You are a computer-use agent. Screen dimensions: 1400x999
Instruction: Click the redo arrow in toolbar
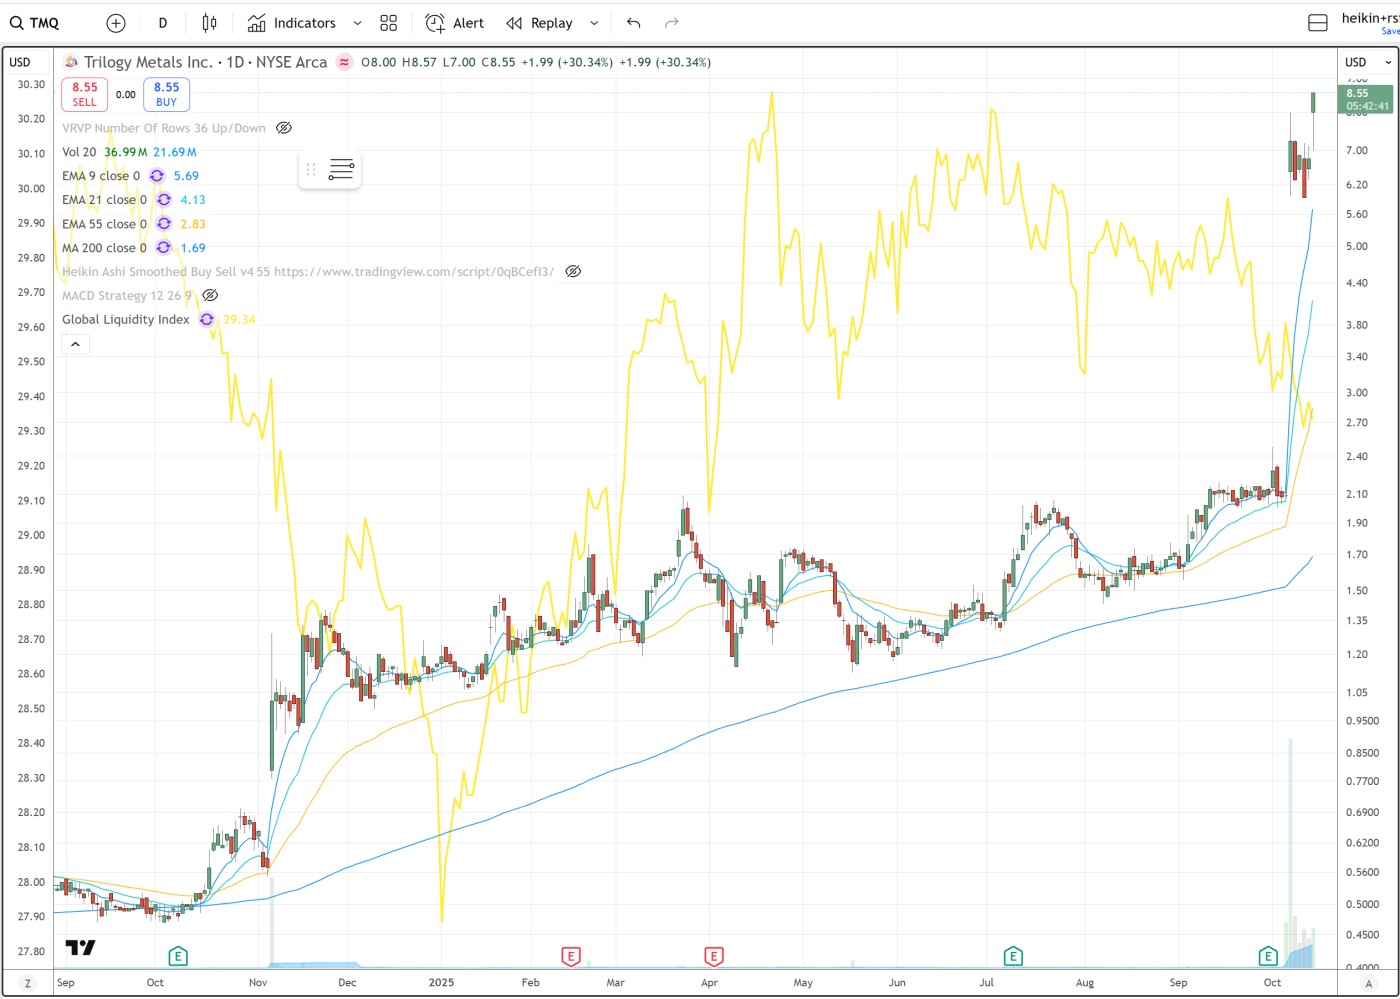[x=672, y=23]
